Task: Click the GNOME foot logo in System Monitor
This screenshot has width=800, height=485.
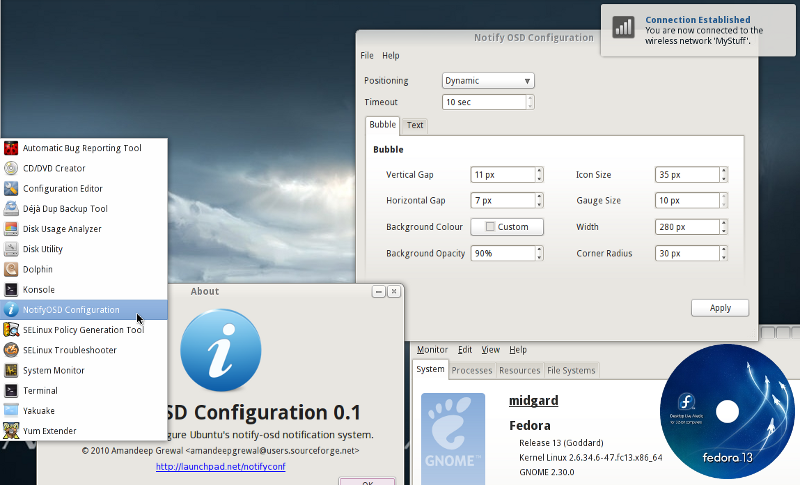Action: click(x=453, y=439)
